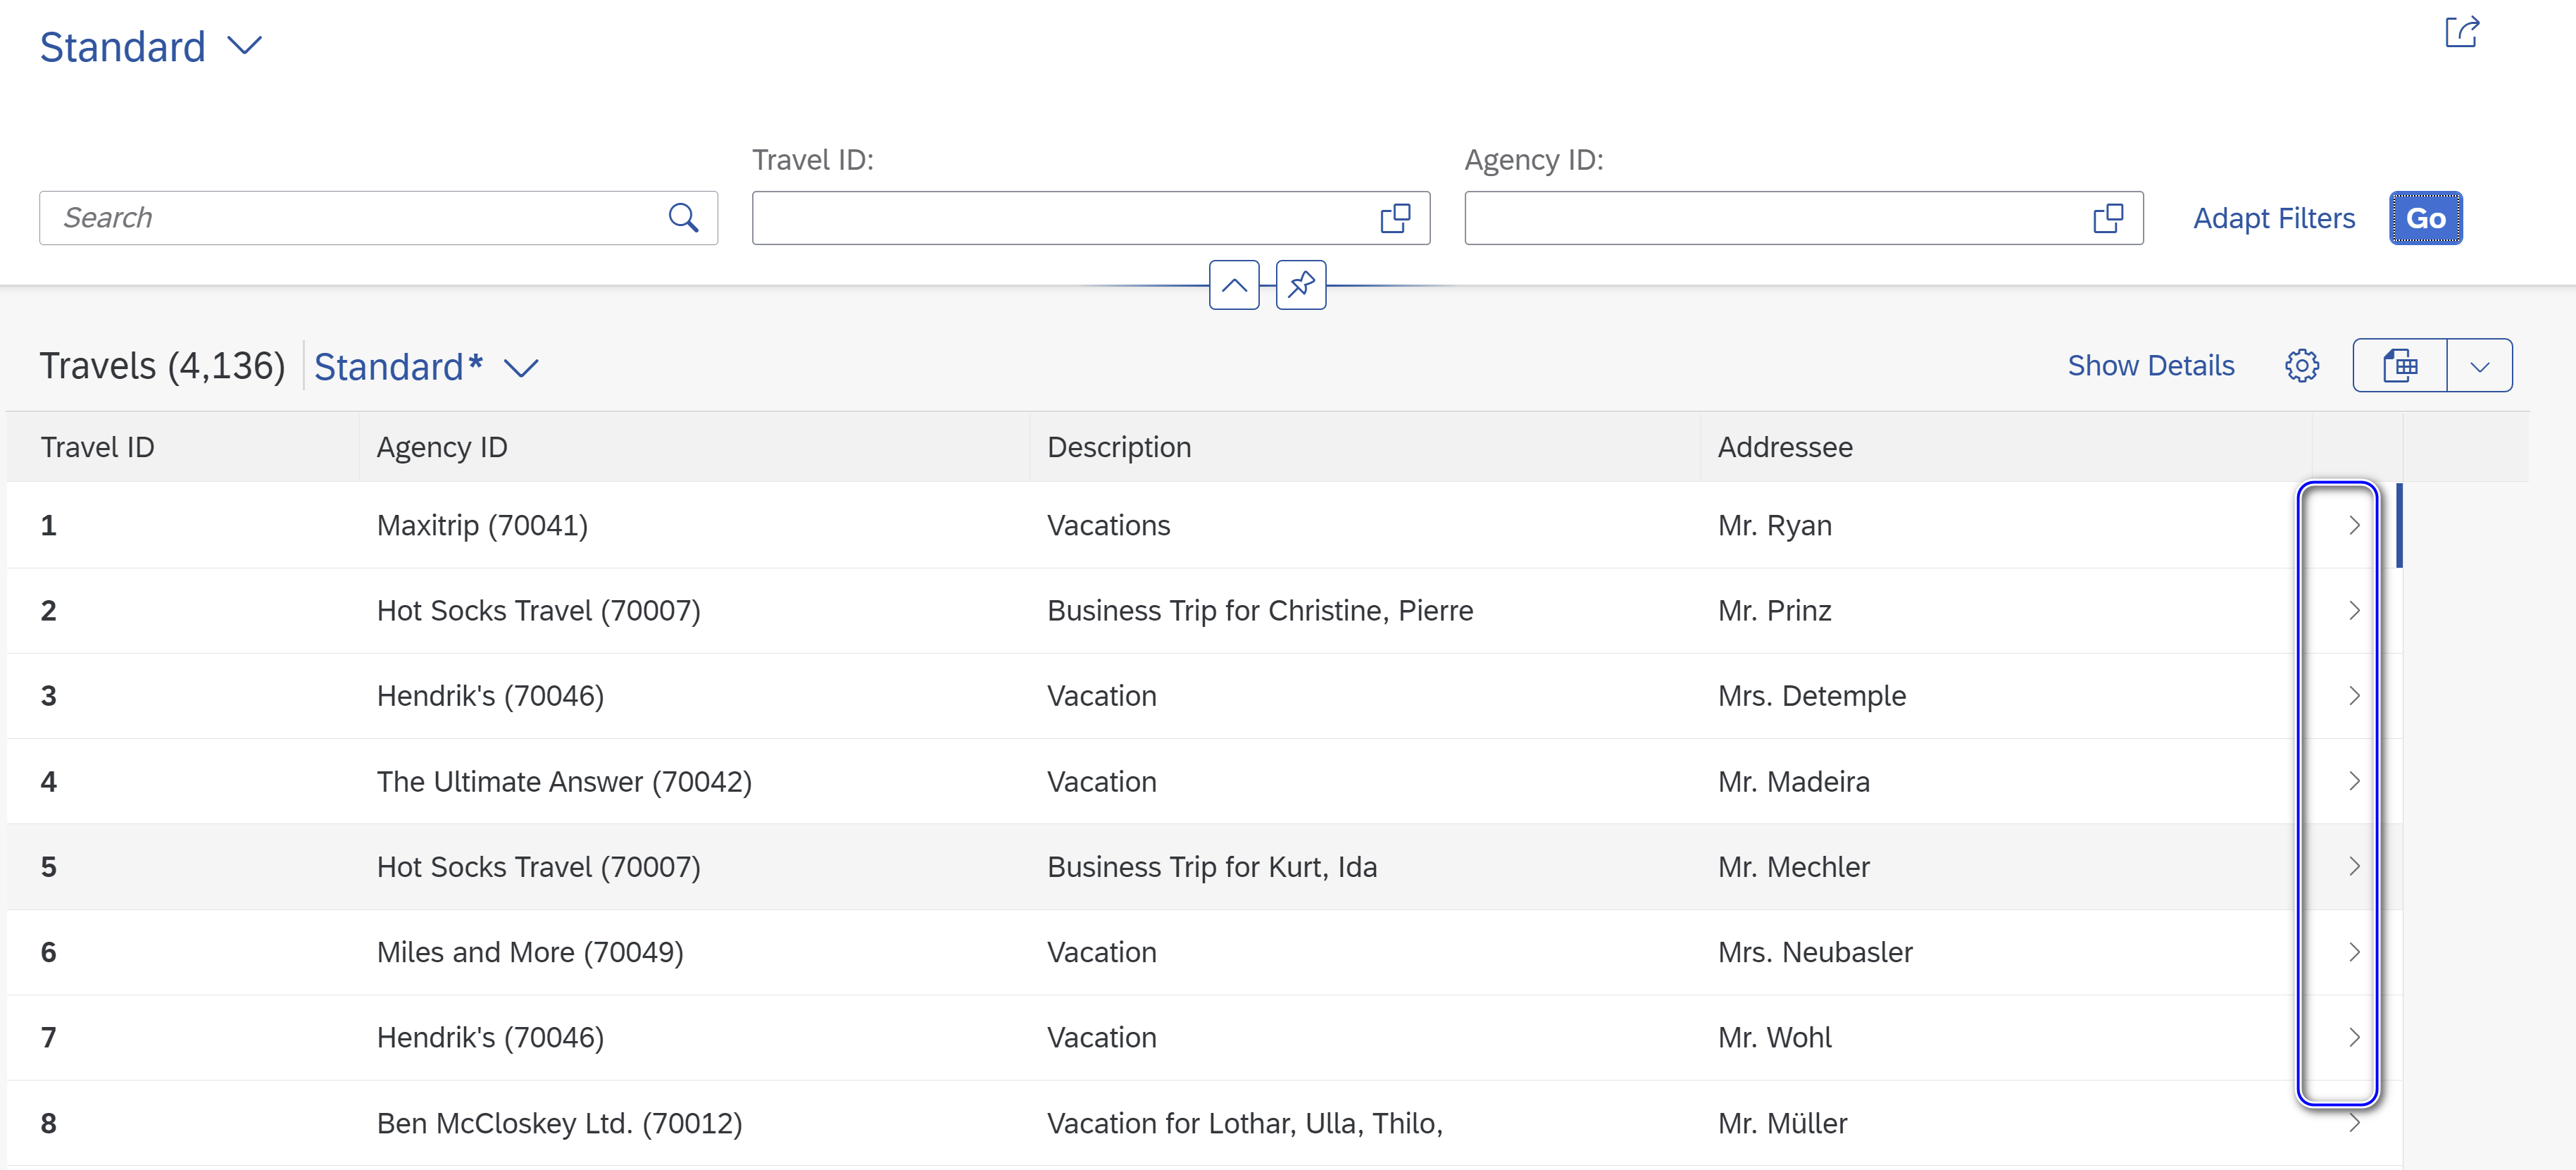Click the Search input field
The width and height of the screenshot is (2576, 1170).
(350, 218)
